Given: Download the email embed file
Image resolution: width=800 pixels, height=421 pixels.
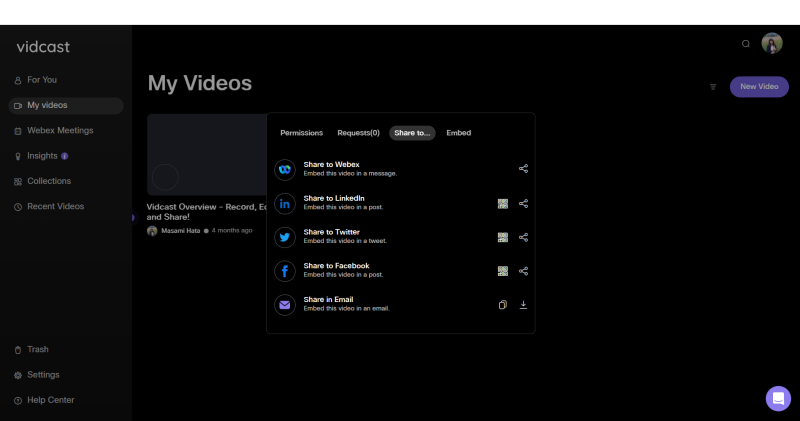Looking at the screenshot, I should [523, 305].
